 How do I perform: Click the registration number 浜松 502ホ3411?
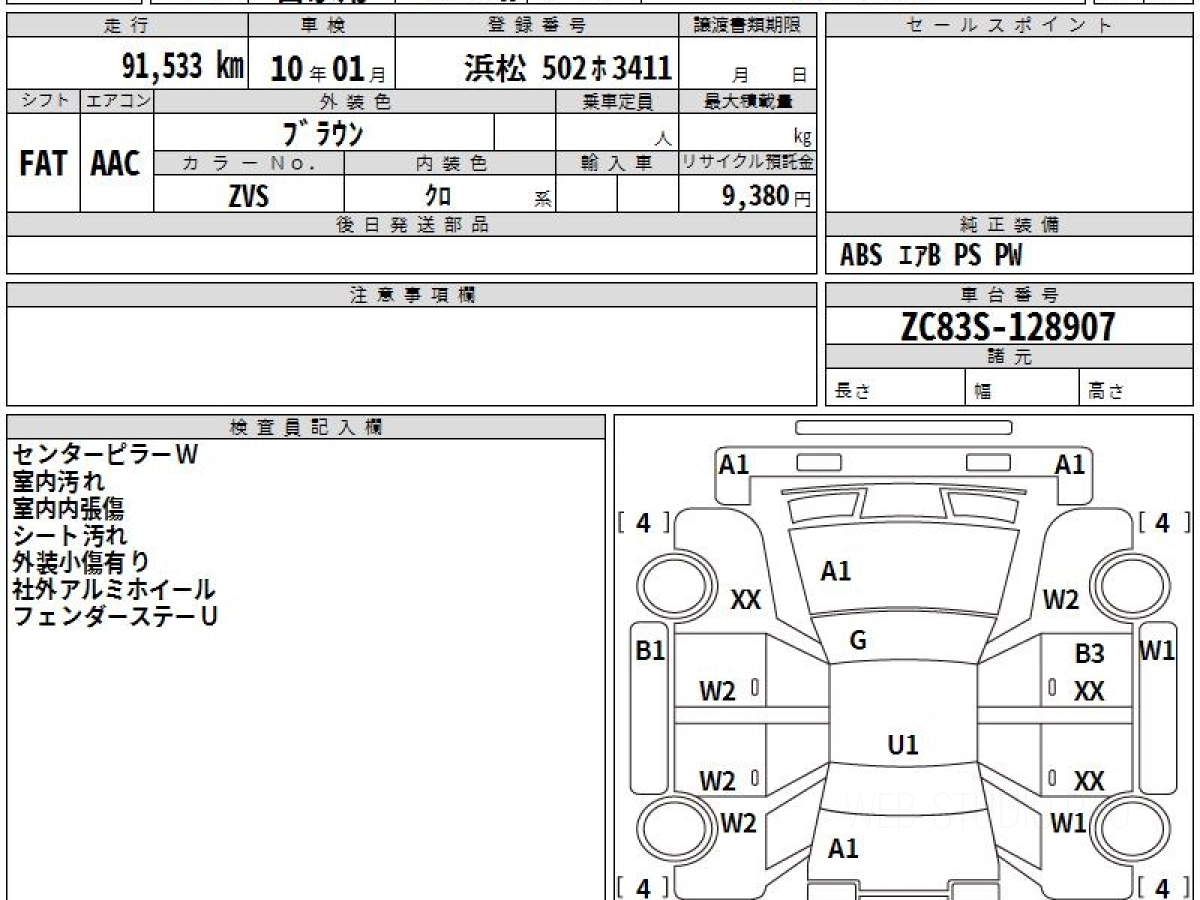(567, 68)
